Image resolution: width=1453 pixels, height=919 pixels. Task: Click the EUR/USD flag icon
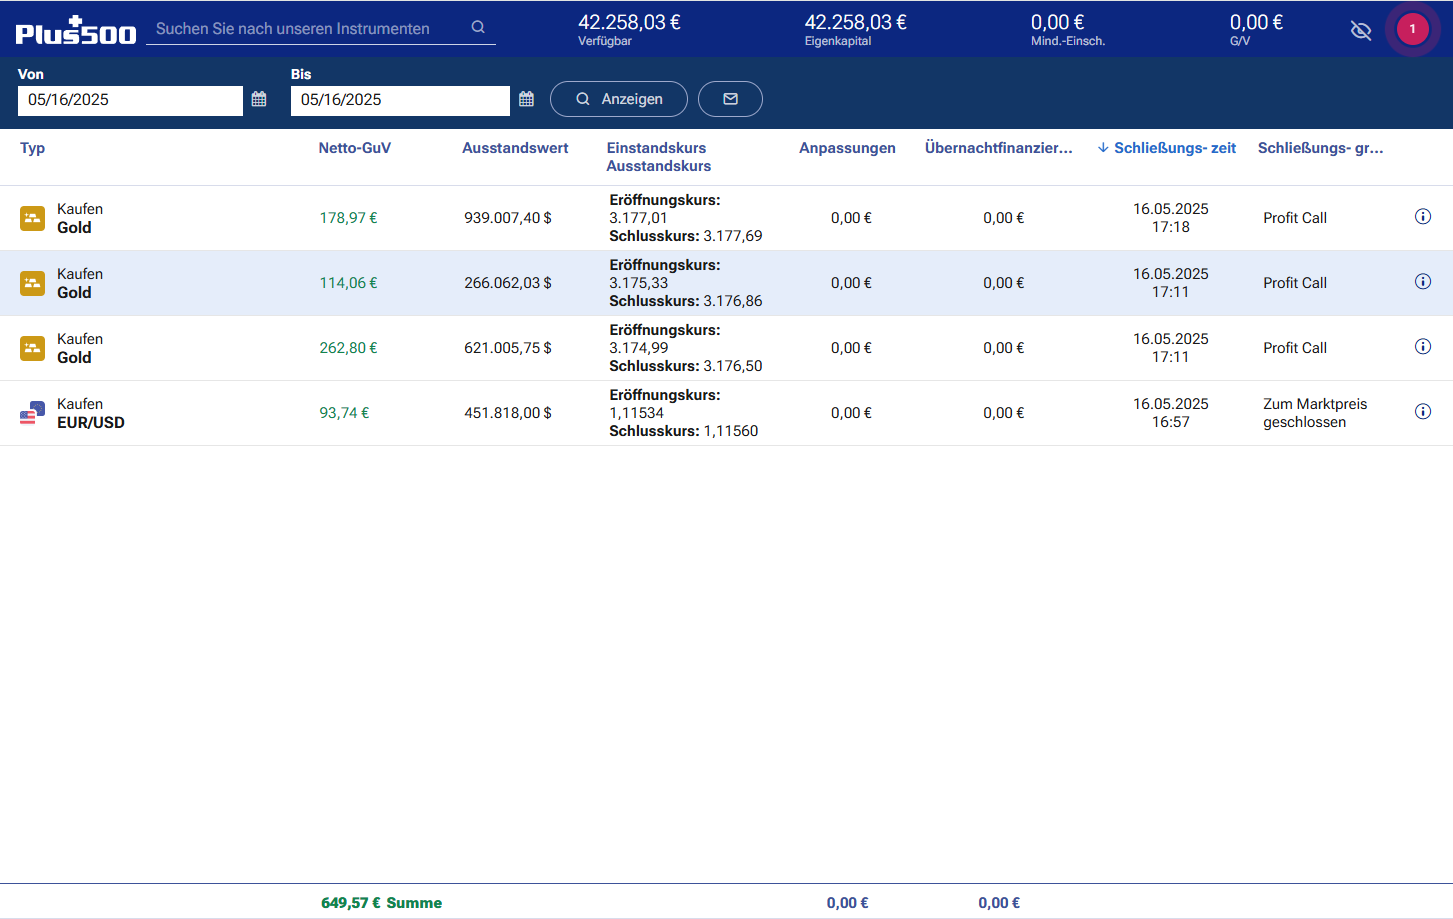click(32, 413)
